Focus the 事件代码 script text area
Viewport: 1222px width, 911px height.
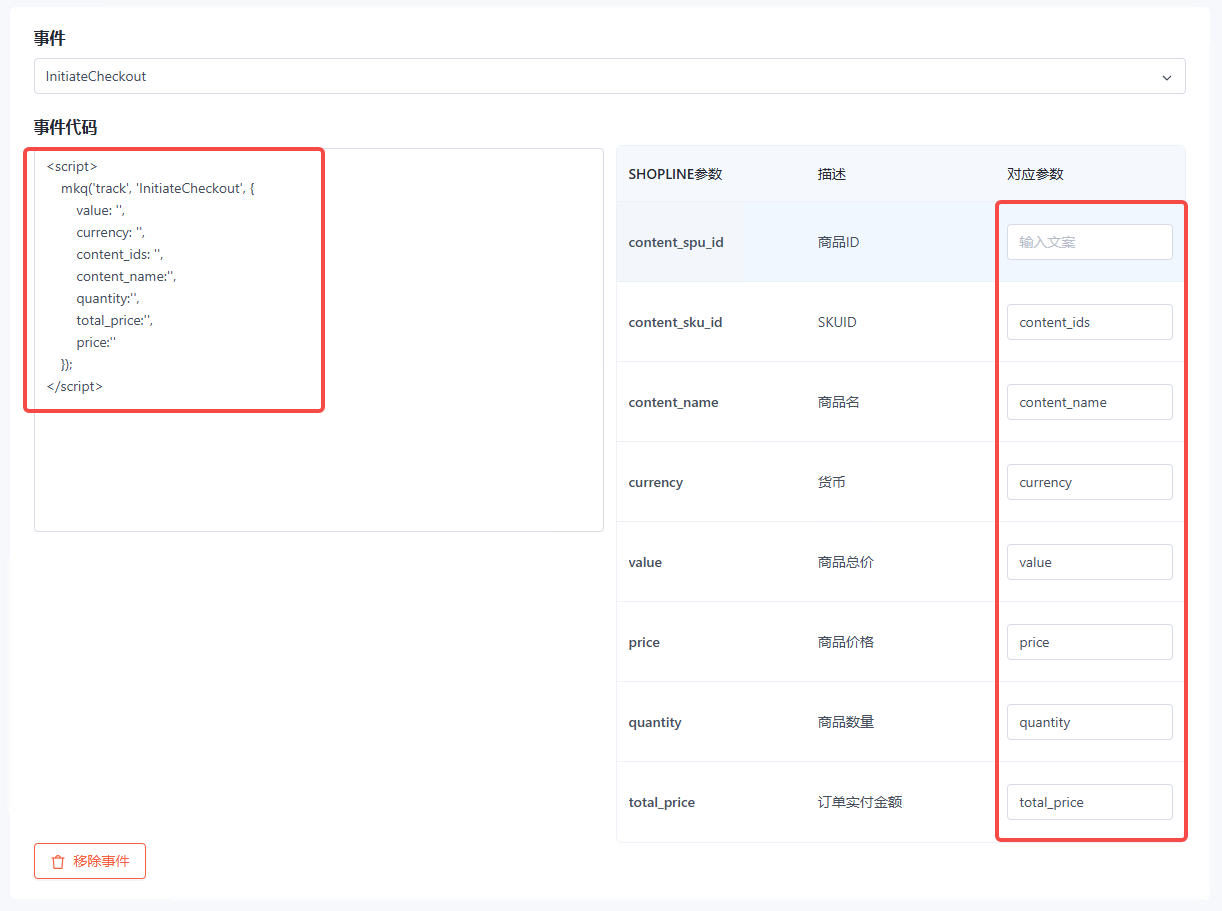tap(319, 340)
